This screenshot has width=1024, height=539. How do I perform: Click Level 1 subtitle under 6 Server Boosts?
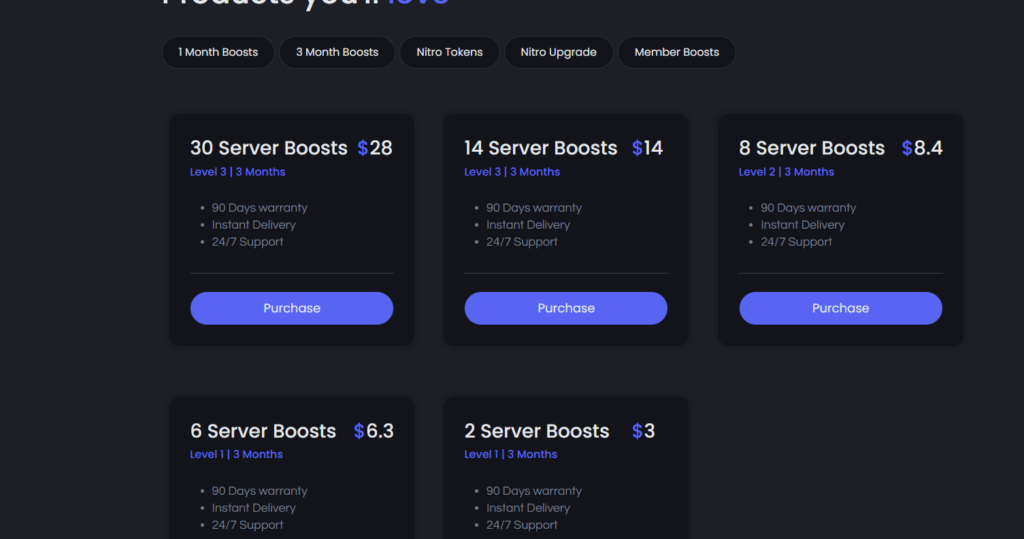pos(236,454)
